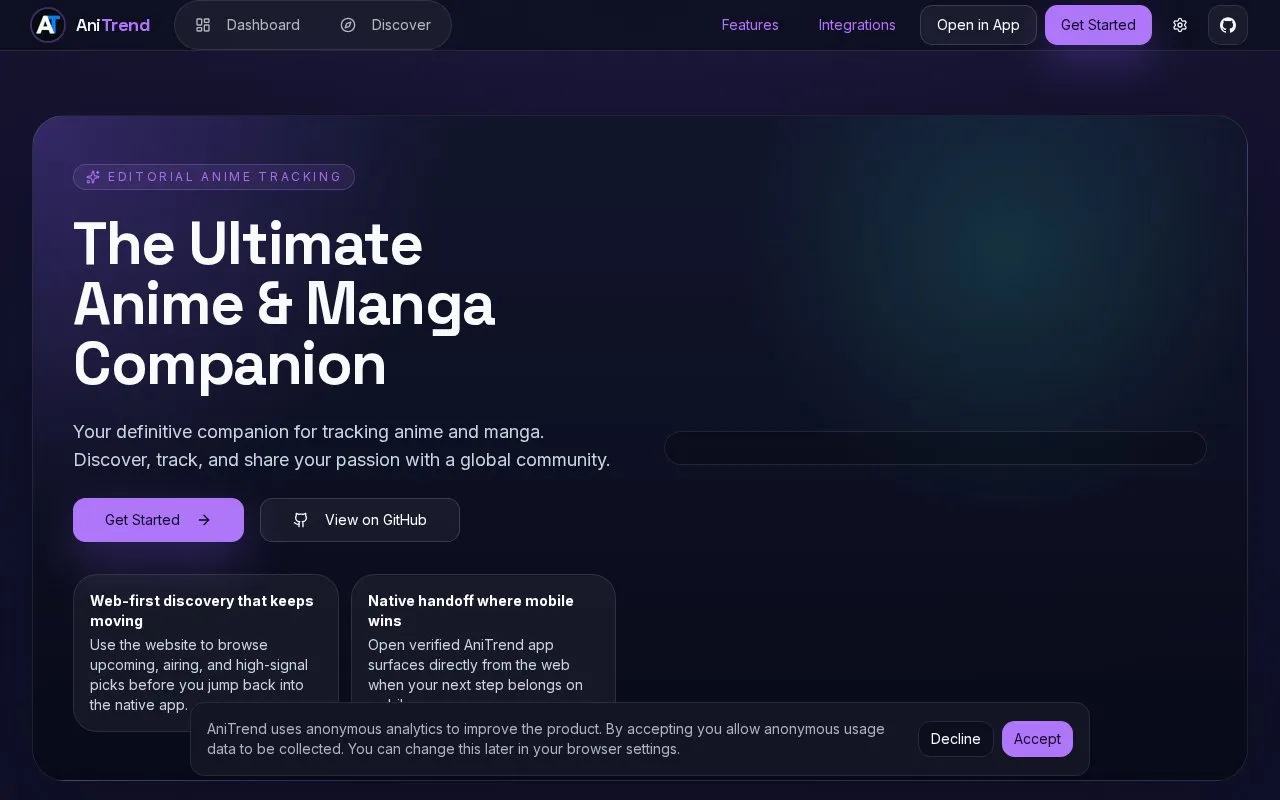Click the AniTrend brand name
This screenshot has height=800, width=1280.
point(113,25)
